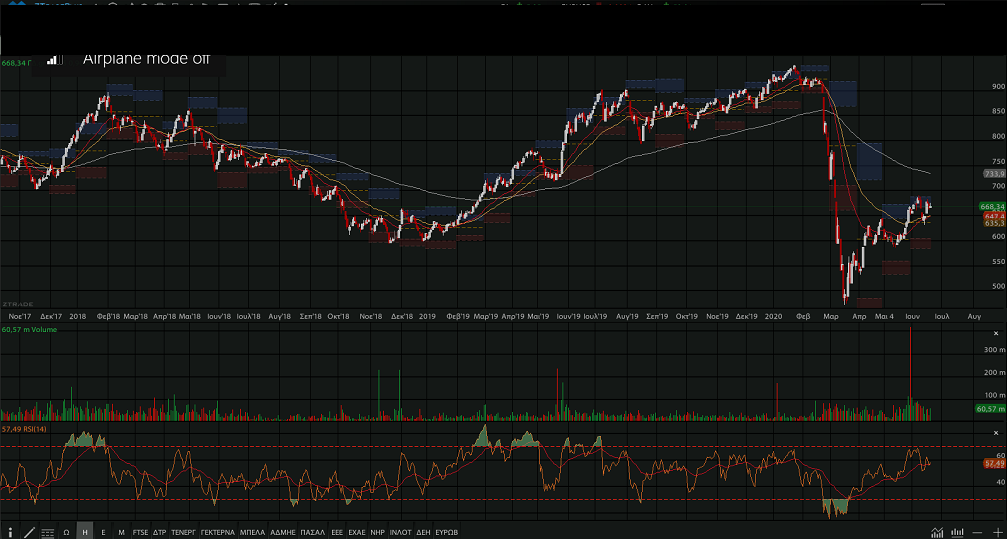Open the FTSE symbol tab
Image resolution: width=1007 pixels, height=539 pixels.
140,532
